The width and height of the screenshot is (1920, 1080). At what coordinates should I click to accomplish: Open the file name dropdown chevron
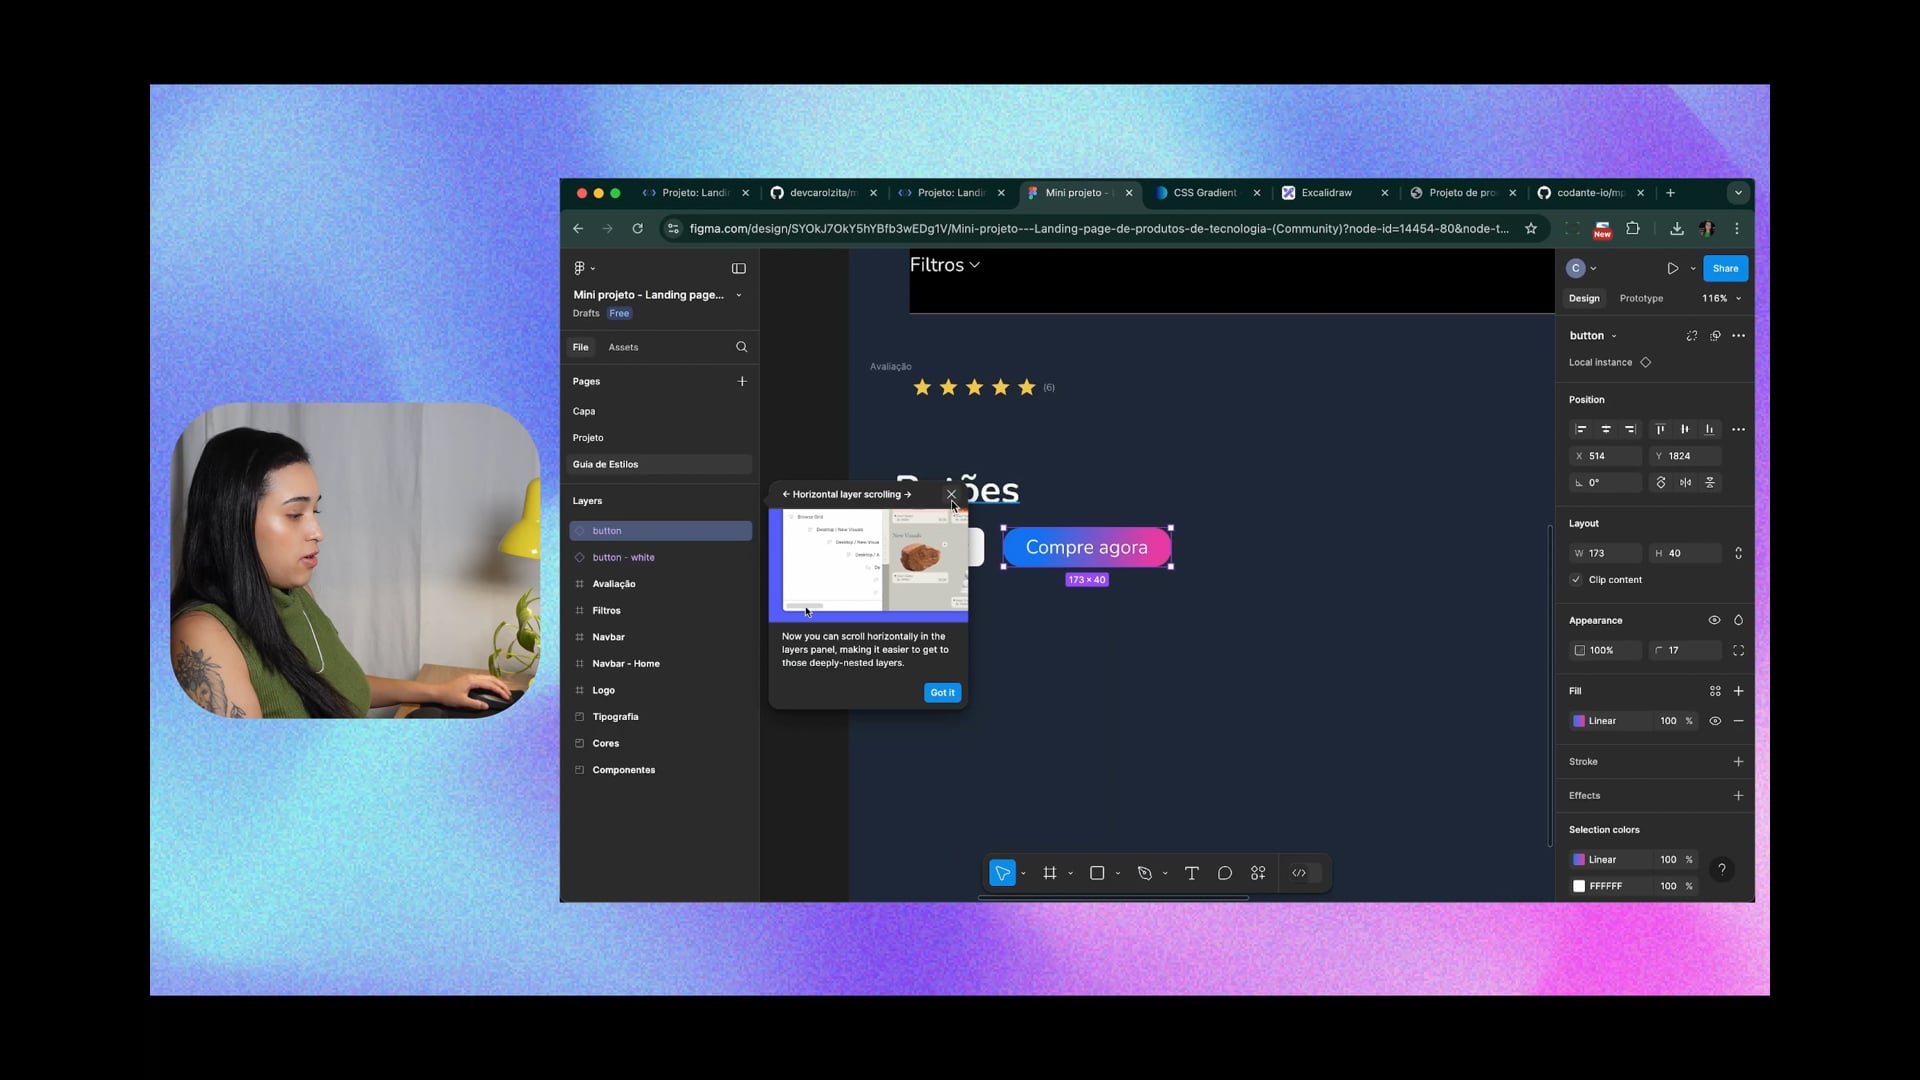(739, 295)
